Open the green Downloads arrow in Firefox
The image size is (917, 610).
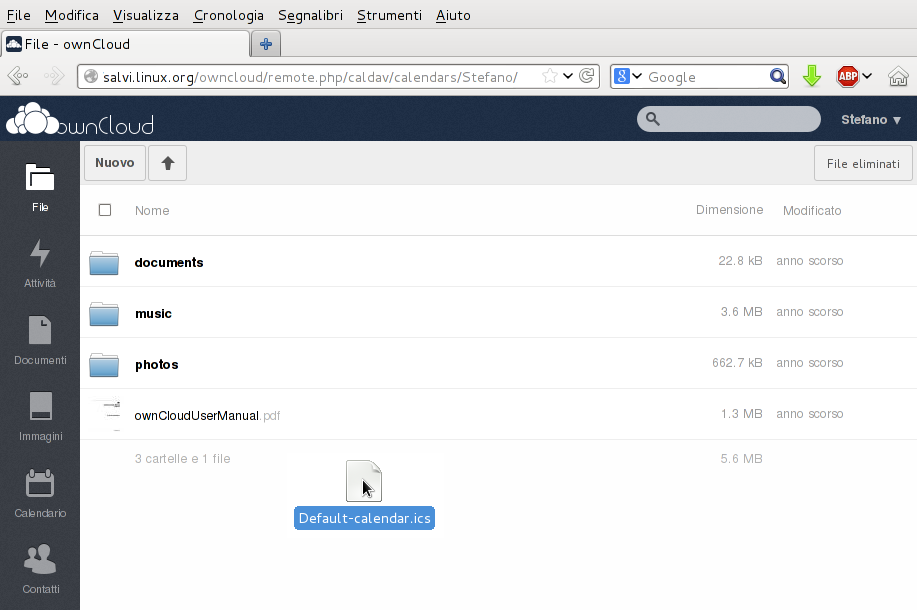click(x=811, y=76)
